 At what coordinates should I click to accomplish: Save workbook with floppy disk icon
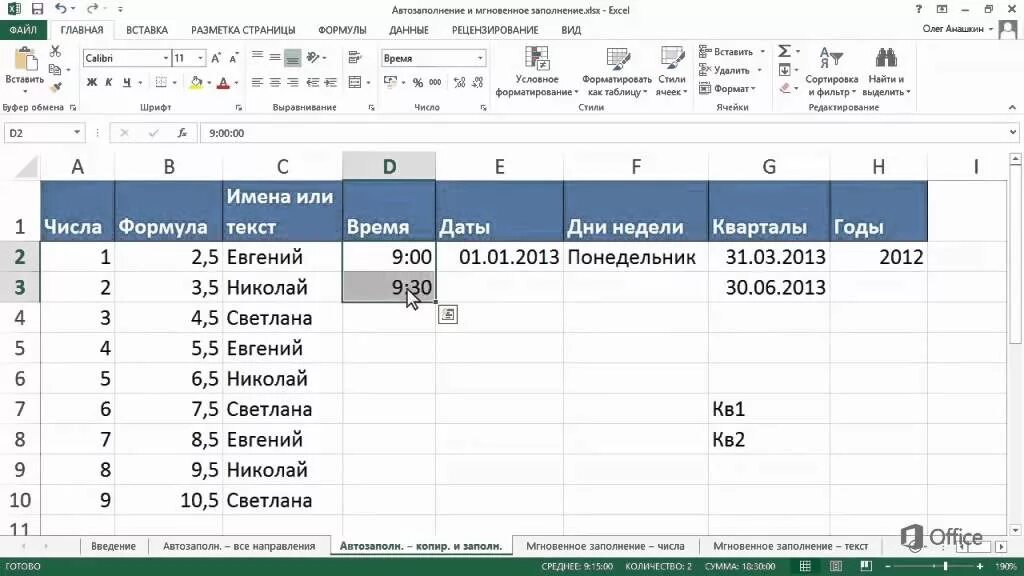tap(37, 9)
